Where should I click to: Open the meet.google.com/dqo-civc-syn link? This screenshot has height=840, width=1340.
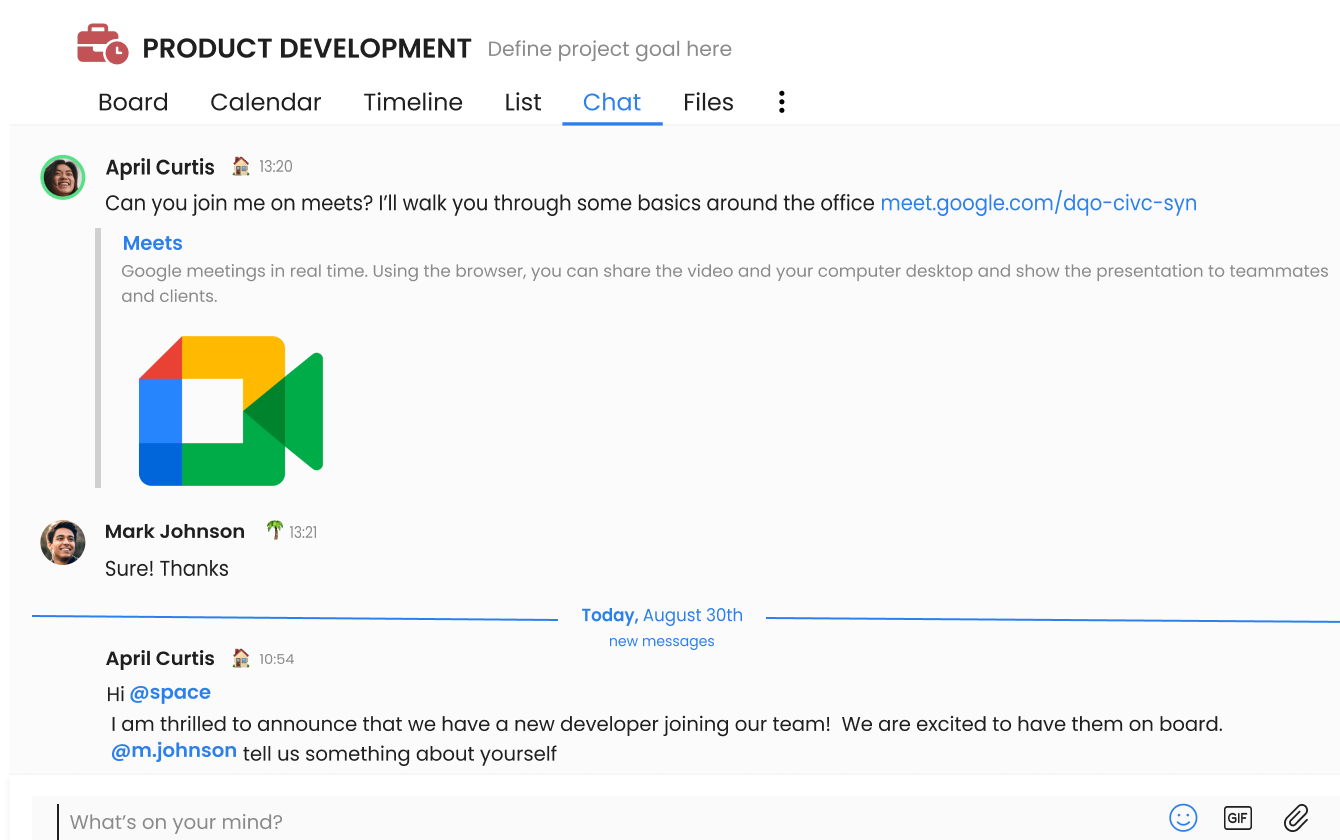point(1038,203)
